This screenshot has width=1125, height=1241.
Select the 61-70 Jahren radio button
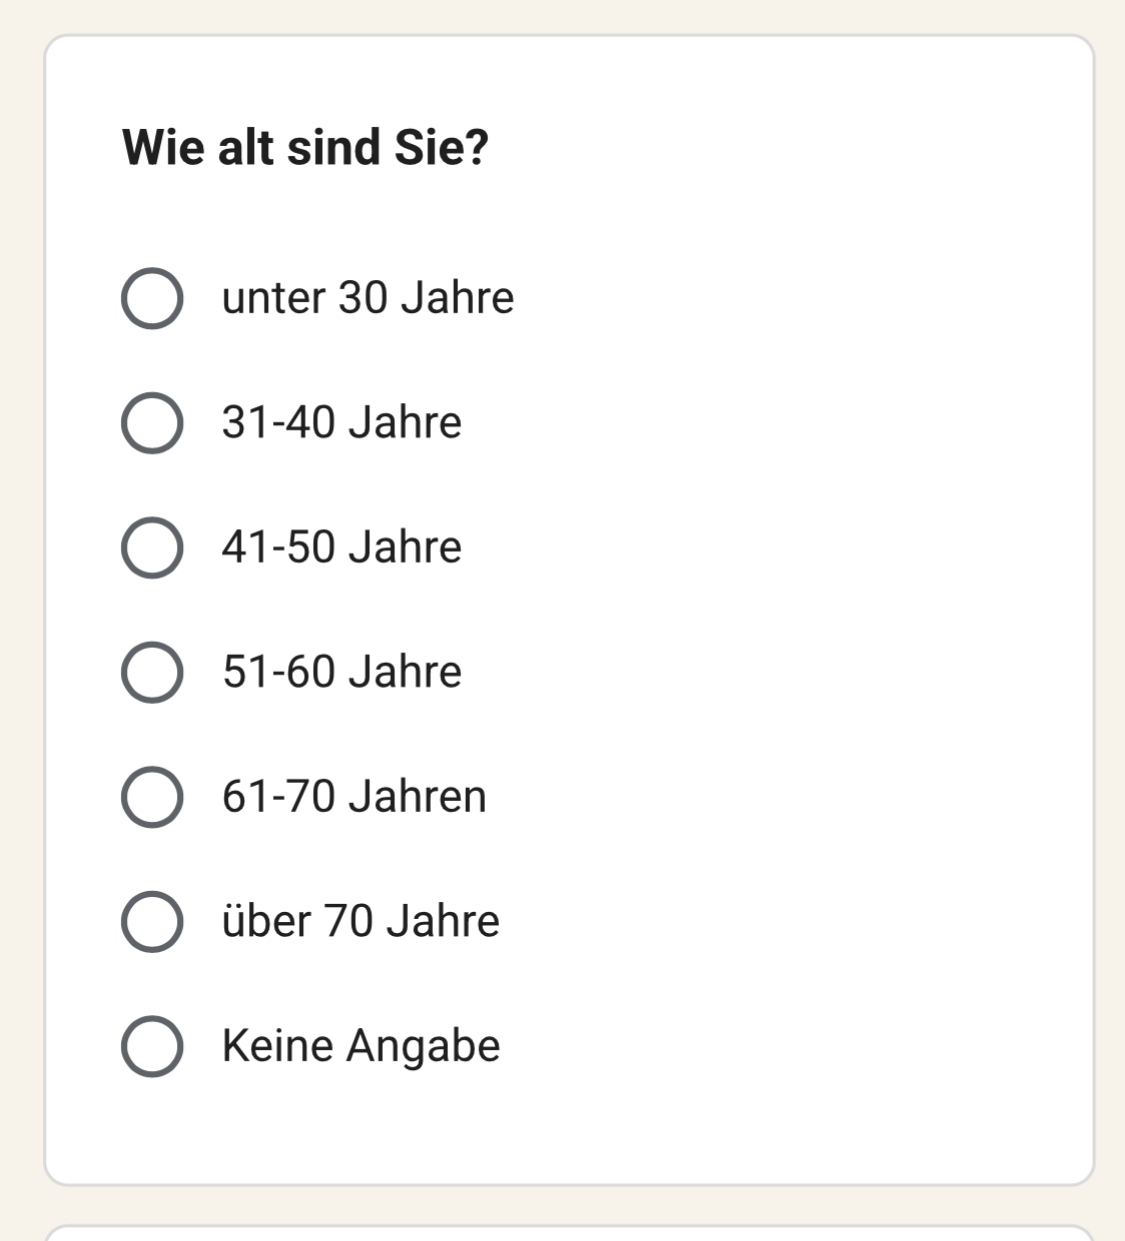(x=152, y=797)
